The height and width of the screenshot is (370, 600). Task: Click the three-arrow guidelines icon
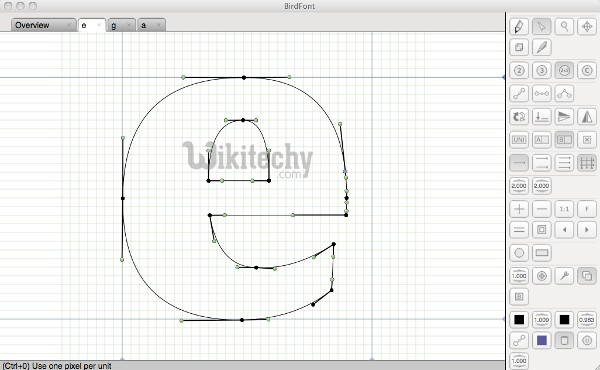564,163
